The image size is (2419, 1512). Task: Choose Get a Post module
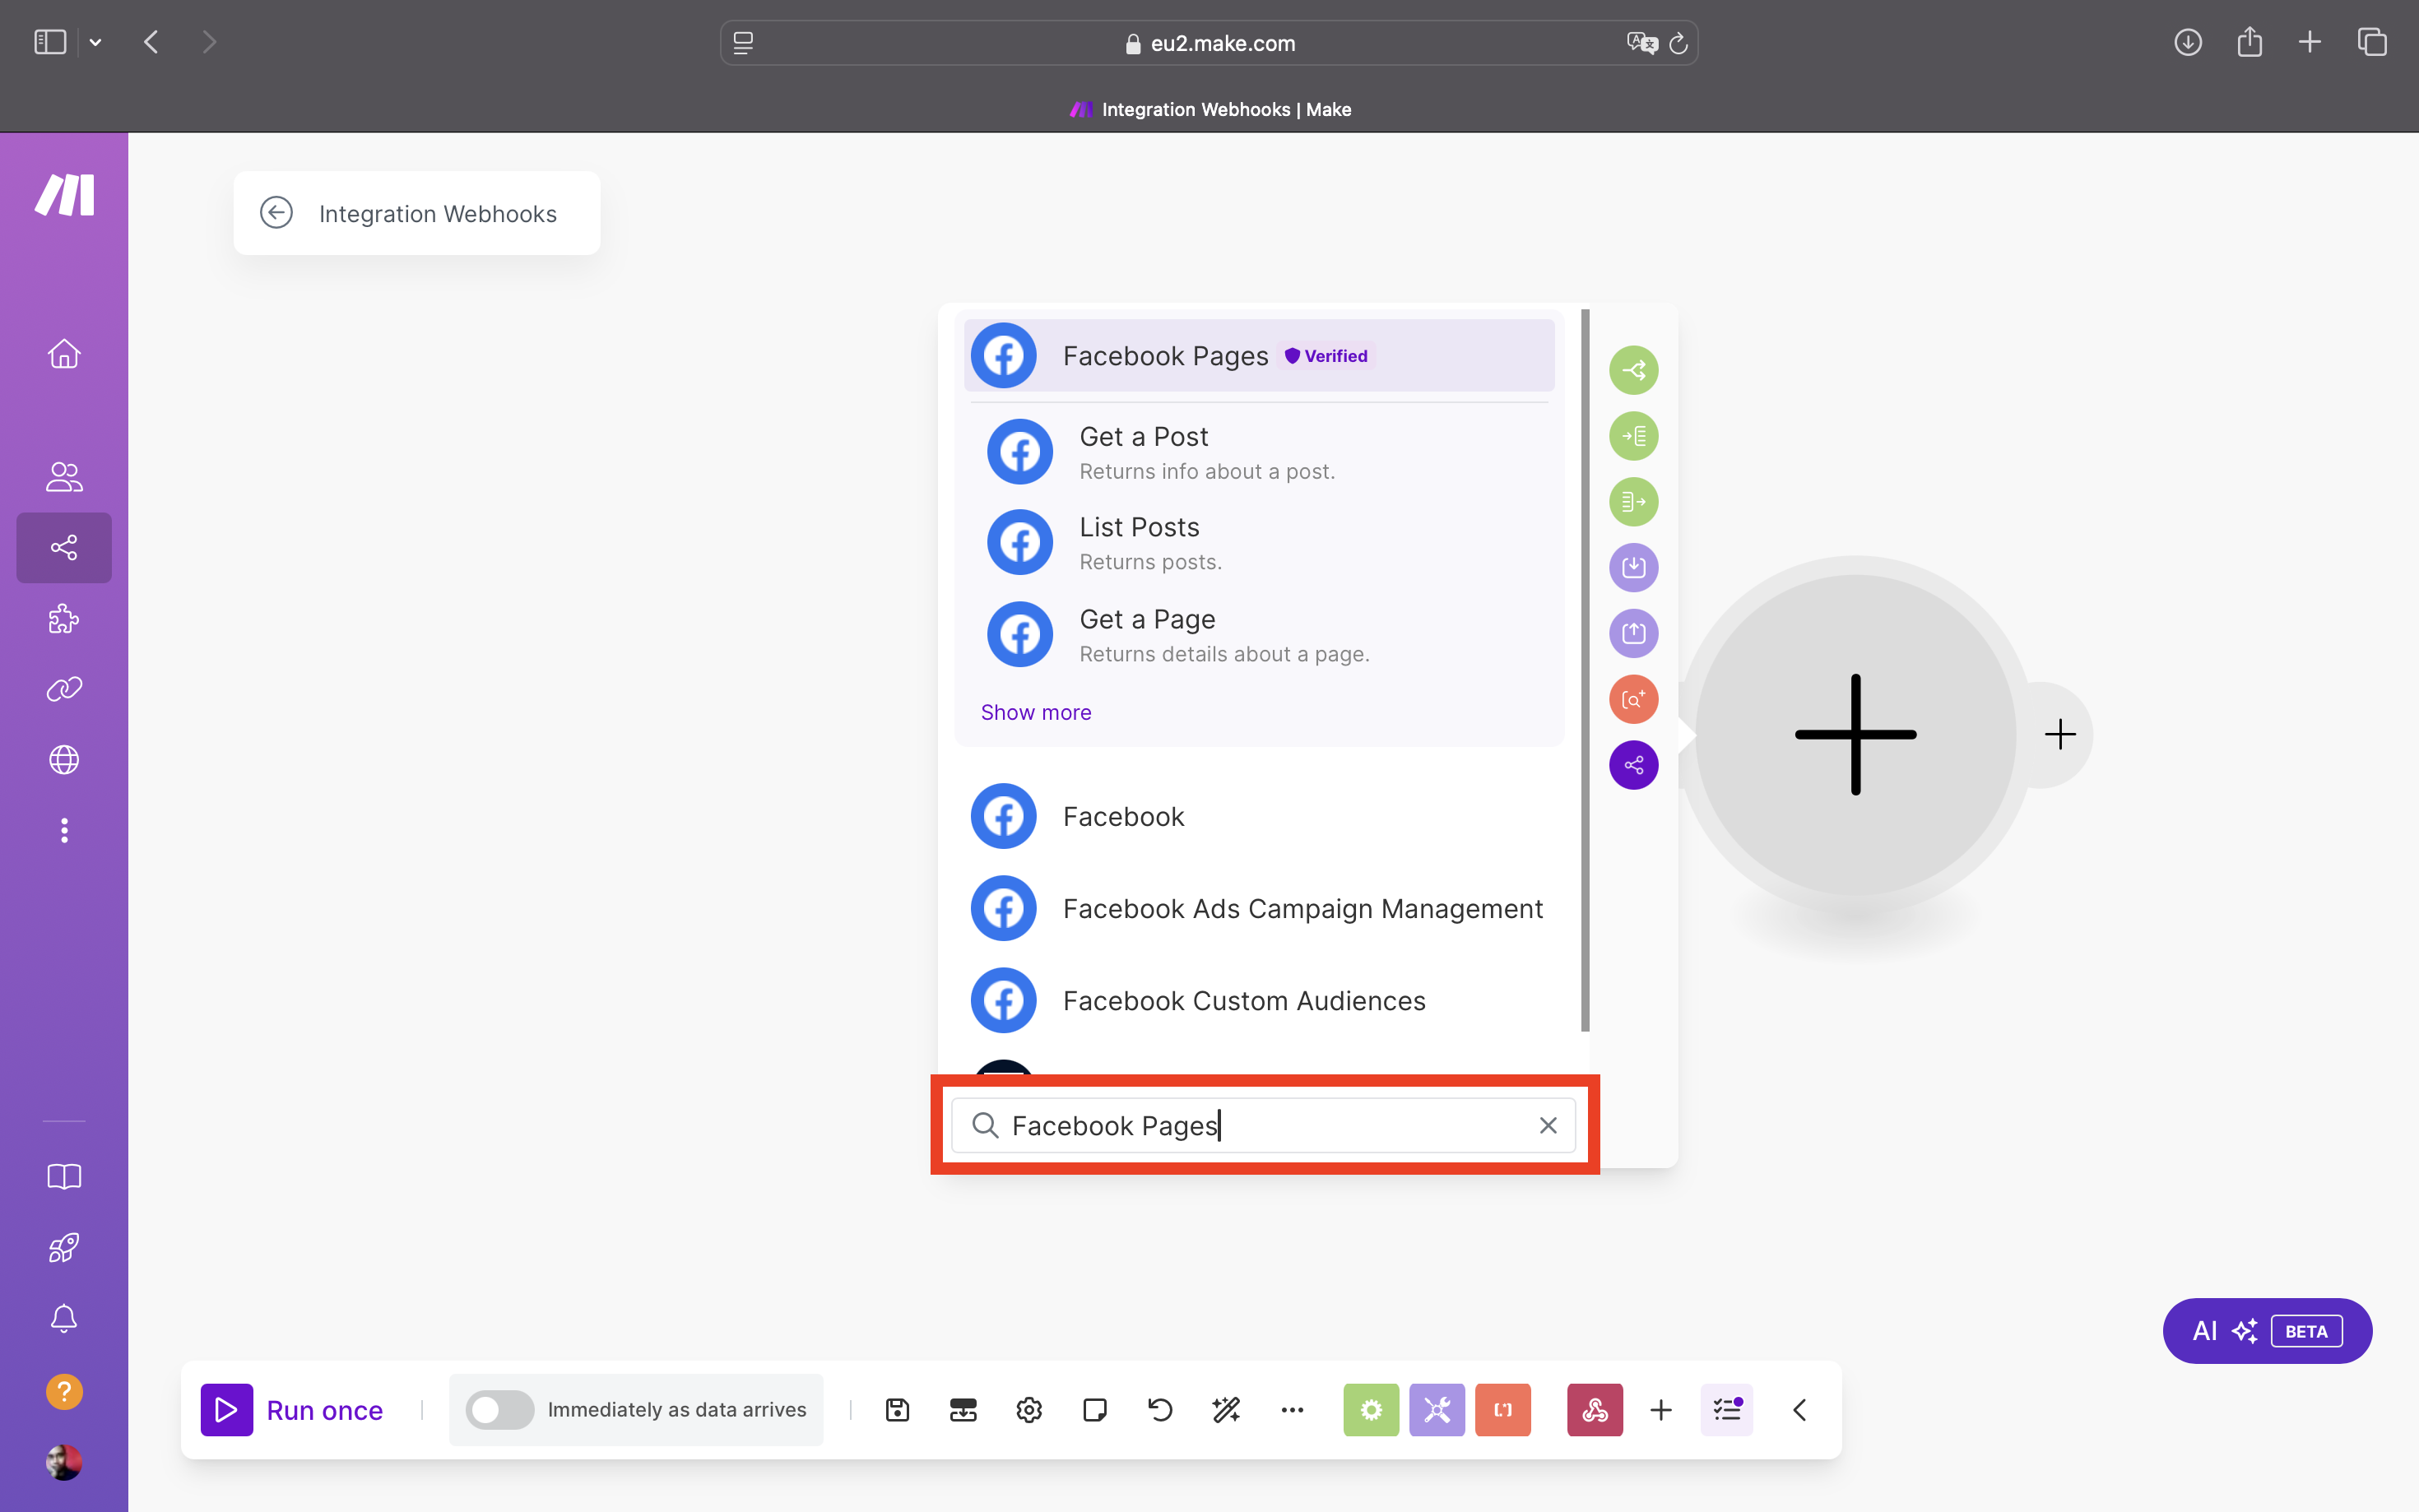tap(1259, 452)
